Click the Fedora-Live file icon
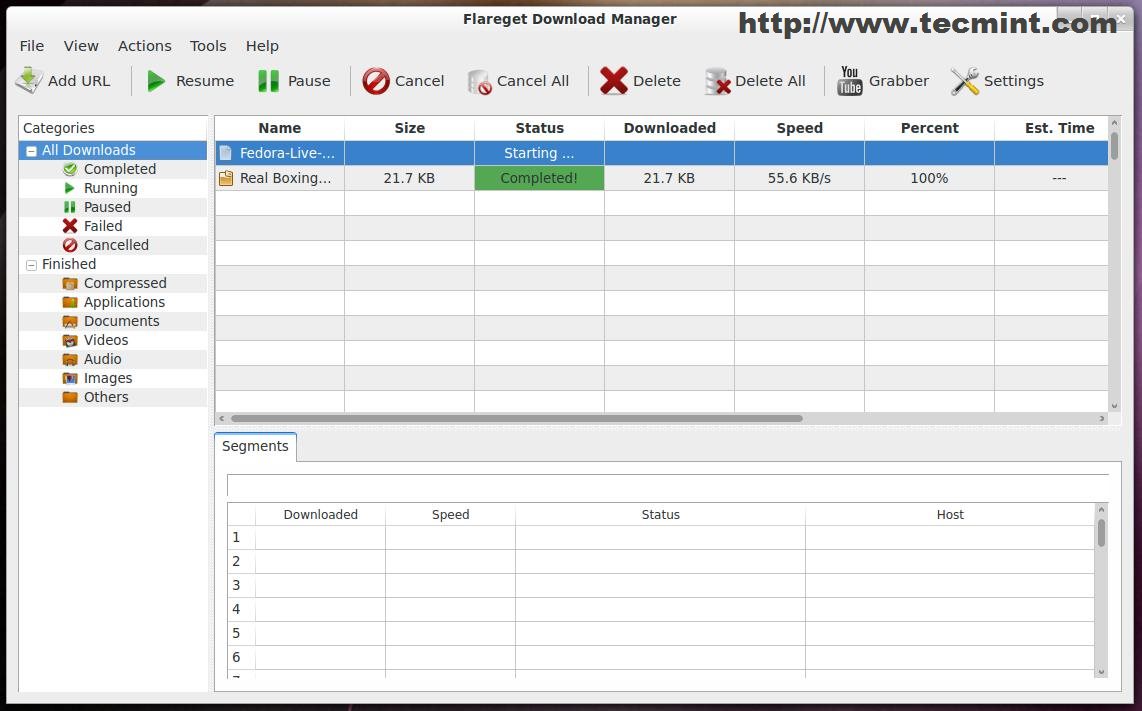Screen dimensions: 1142x711 pyautogui.click(x=226, y=153)
